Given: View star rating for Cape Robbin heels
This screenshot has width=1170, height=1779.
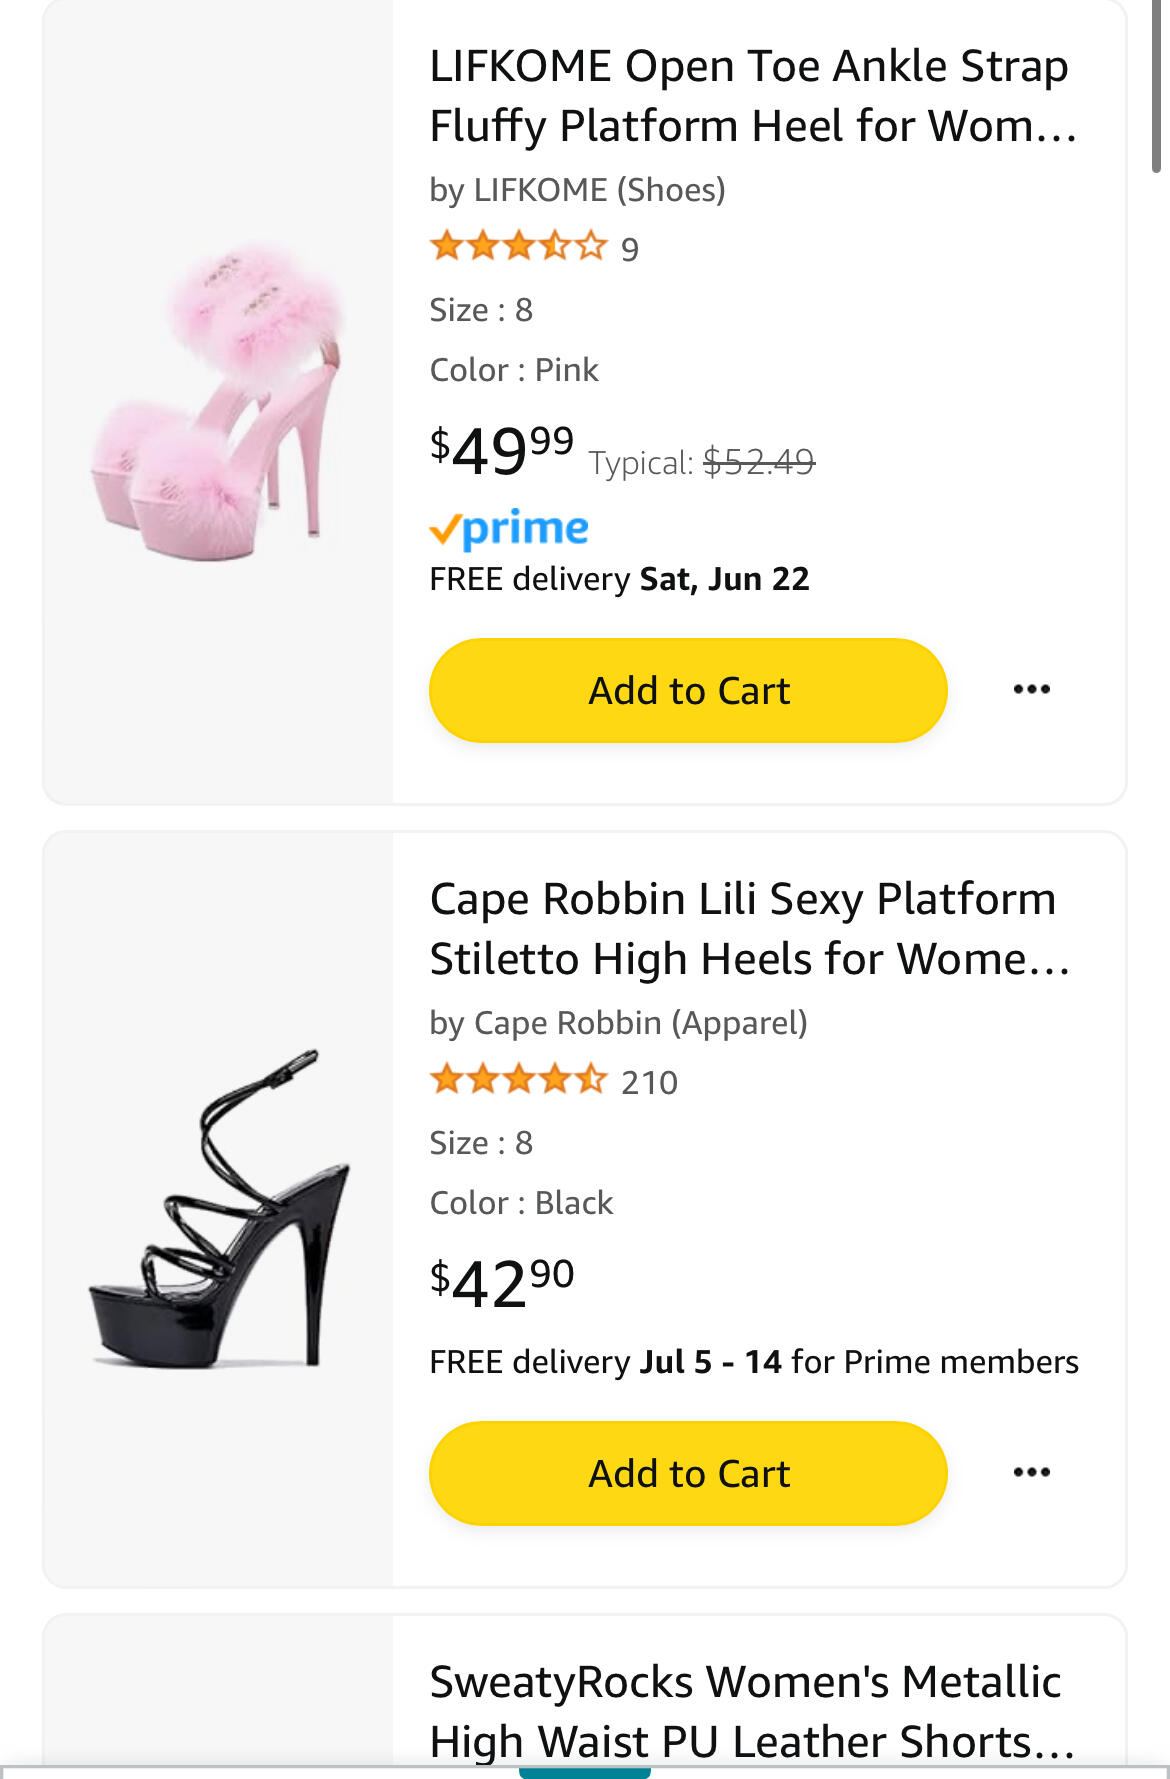Looking at the screenshot, I should click(518, 1080).
